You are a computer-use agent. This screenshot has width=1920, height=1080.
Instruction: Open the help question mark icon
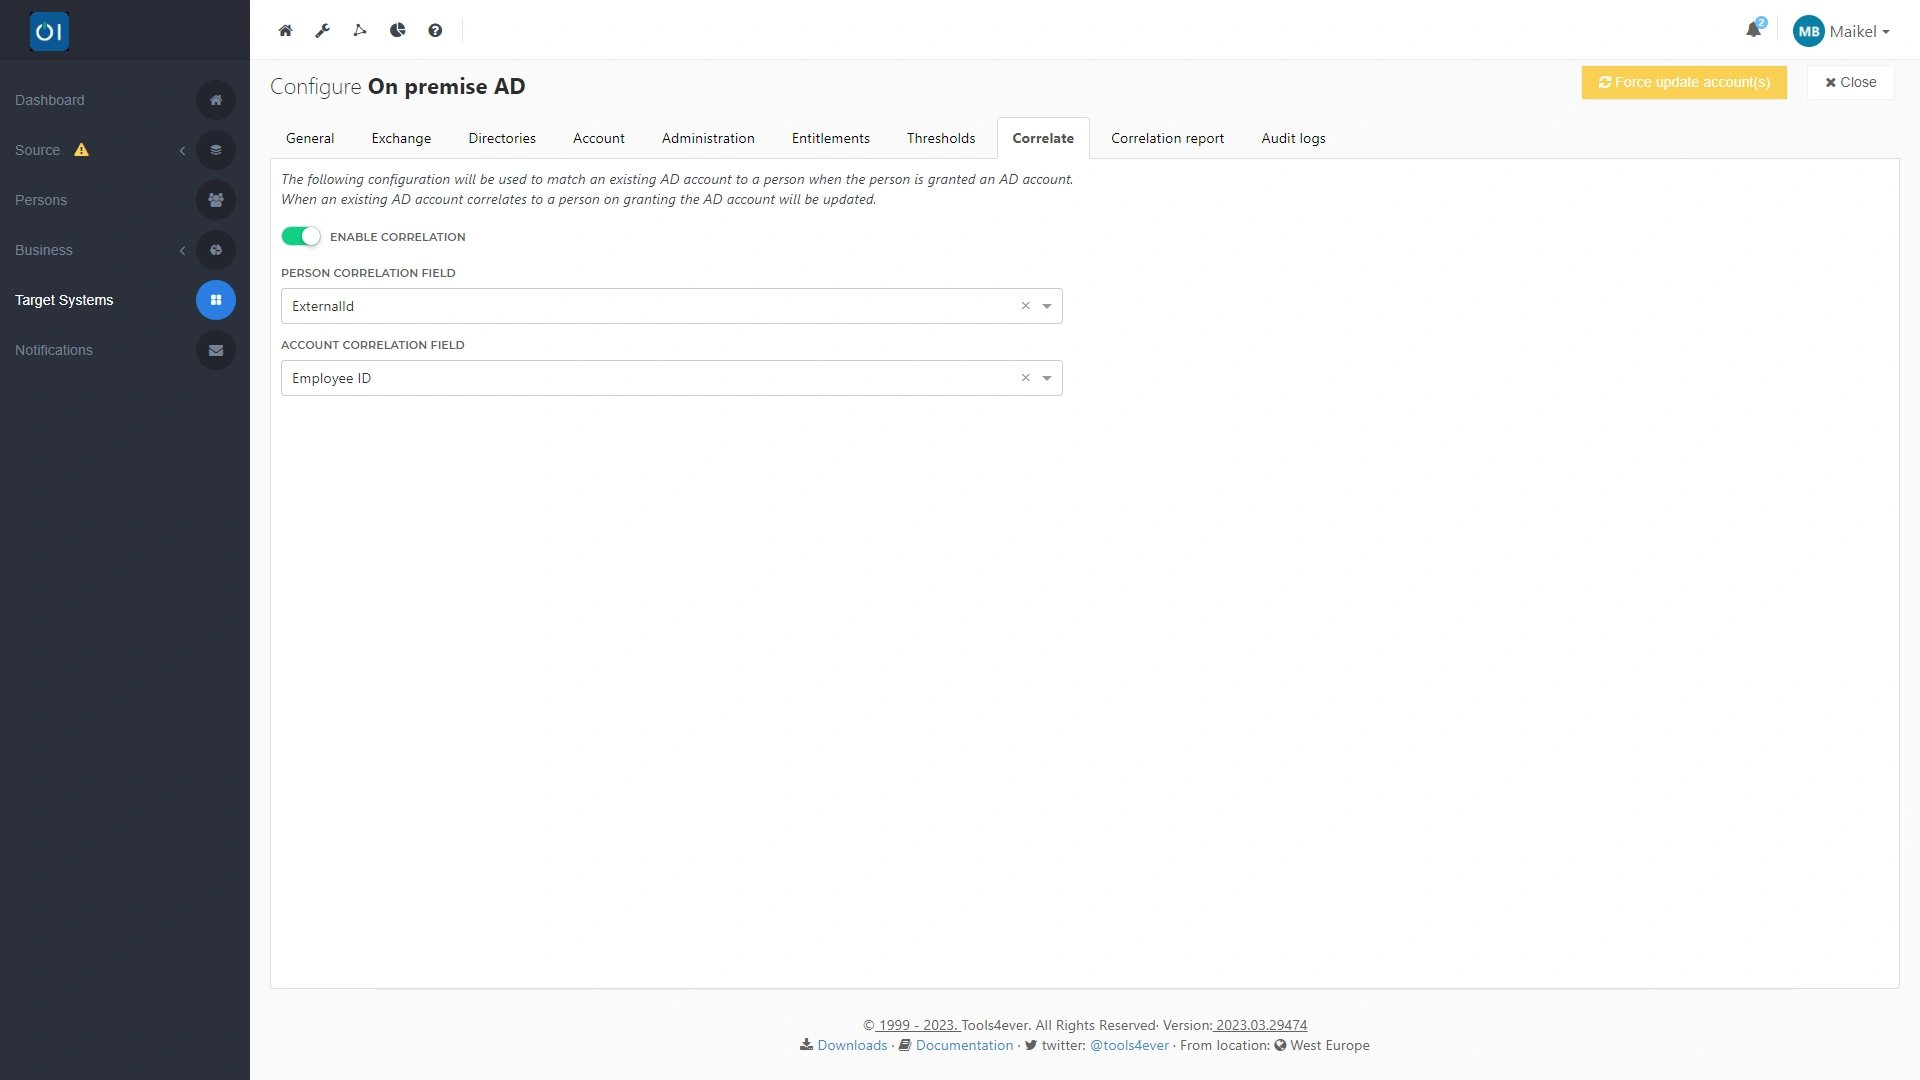tap(435, 31)
